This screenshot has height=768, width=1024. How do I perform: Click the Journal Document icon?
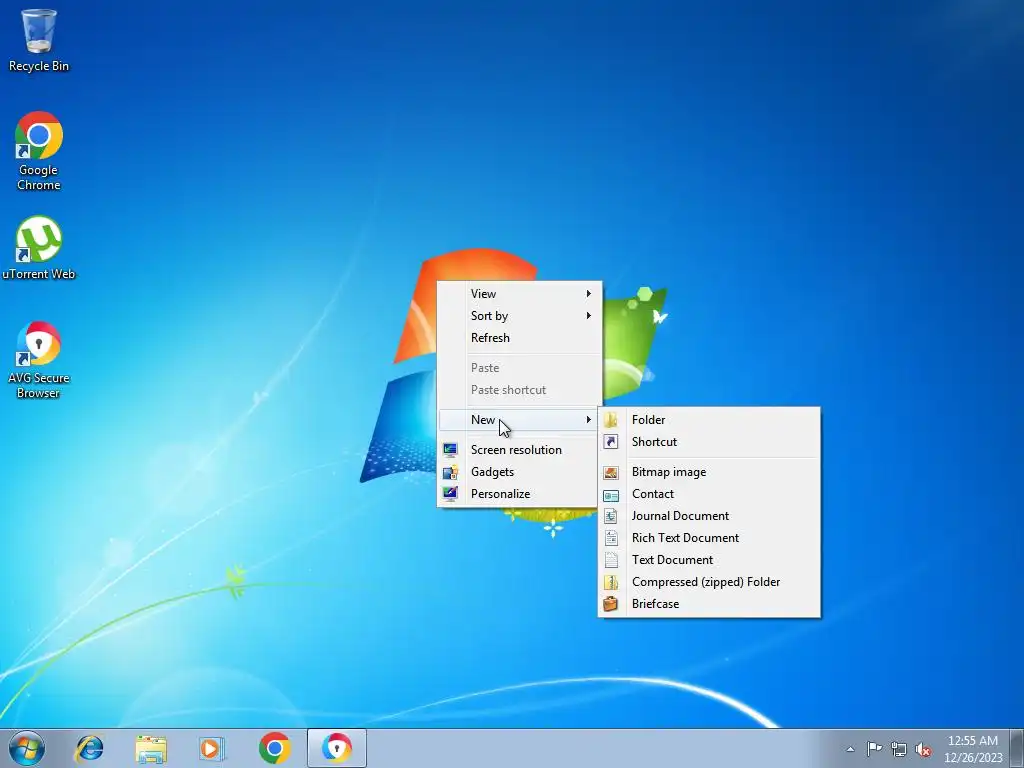pos(611,517)
